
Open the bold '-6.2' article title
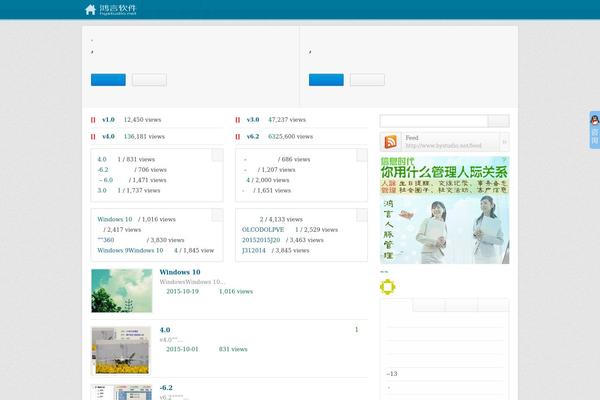coord(166,388)
